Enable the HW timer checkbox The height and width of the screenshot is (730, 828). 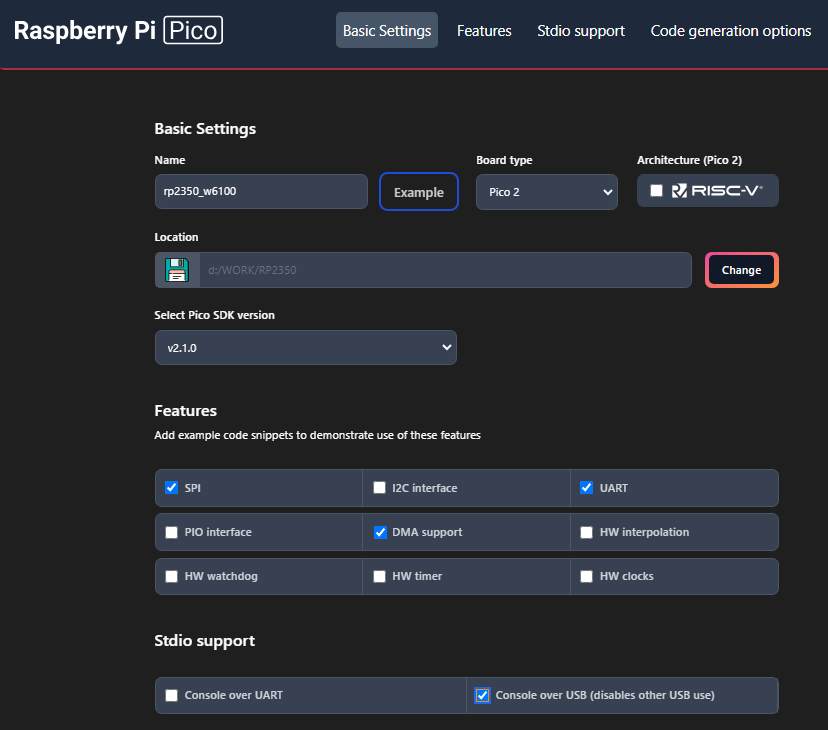379,576
